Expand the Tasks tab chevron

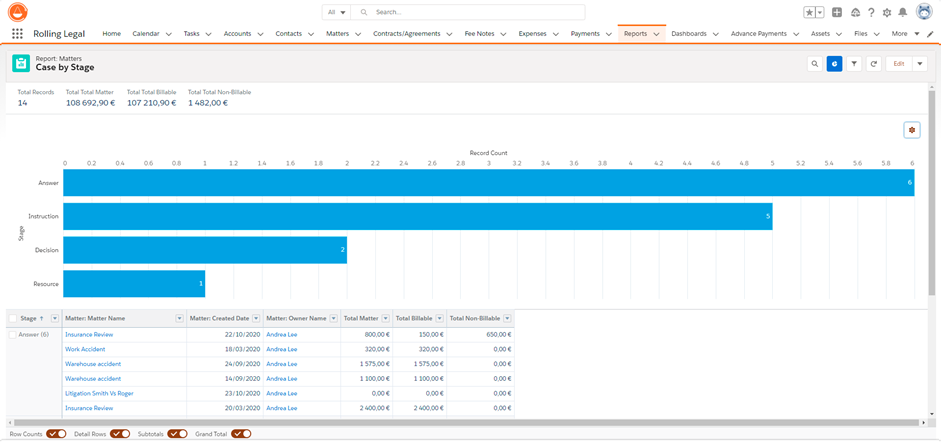(208, 34)
